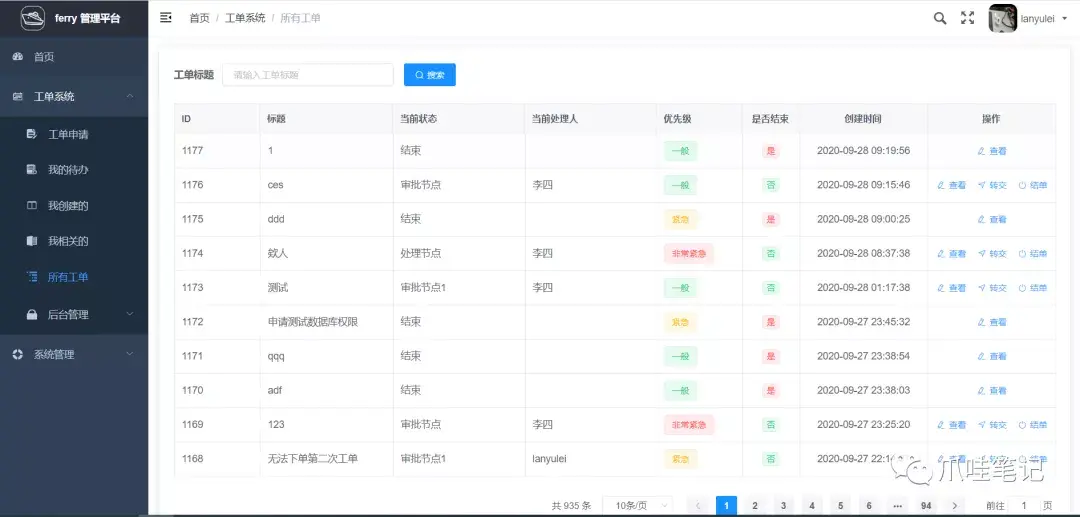Open the 10条/页 page size dropdown
The width and height of the screenshot is (1080, 517).
(x=637, y=506)
